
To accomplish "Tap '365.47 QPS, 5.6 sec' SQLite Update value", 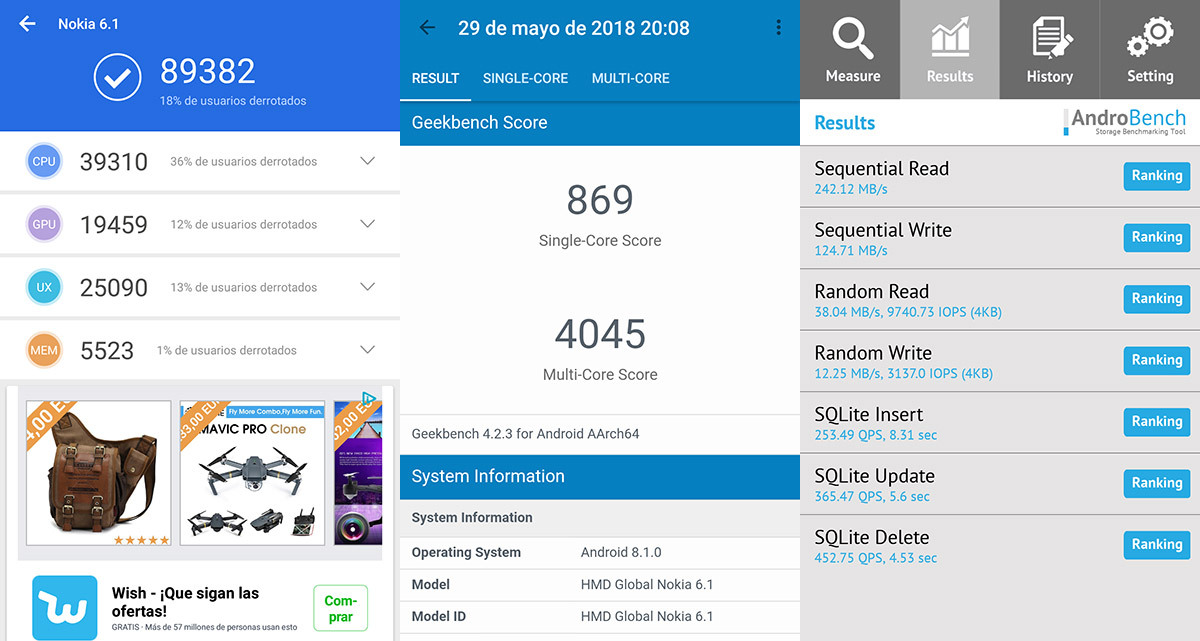I will (x=872, y=497).
